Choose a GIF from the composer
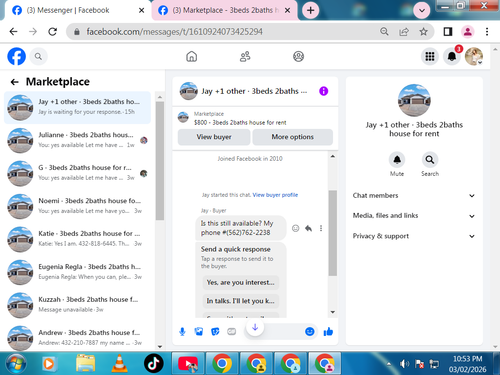The height and width of the screenshot is (375, 500). pos(231,332)
